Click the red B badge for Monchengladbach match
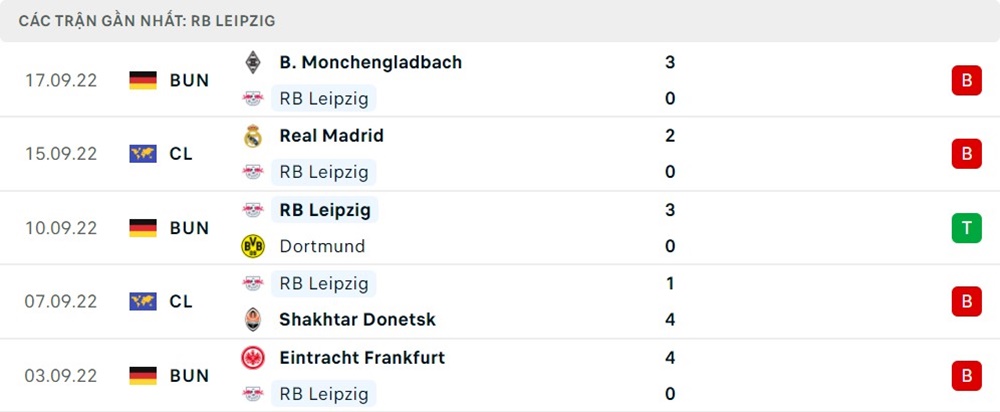 point(966,80)
